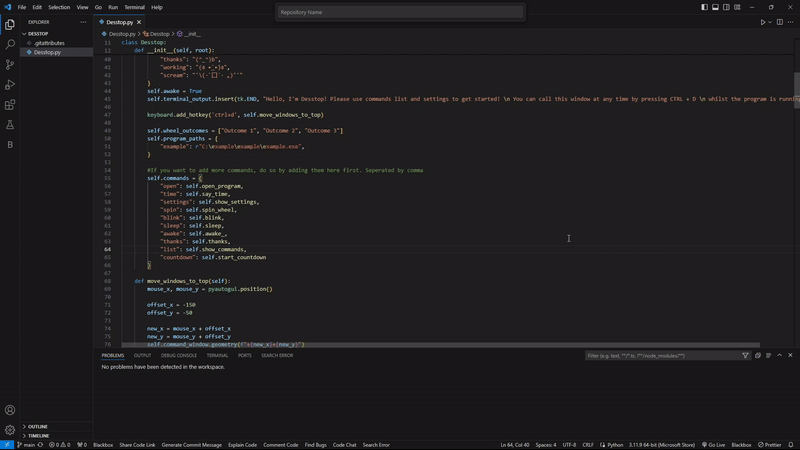This screenshot has height=450, width=800.
Task: Open the errors and warnings counter
Action: (60, 445)
